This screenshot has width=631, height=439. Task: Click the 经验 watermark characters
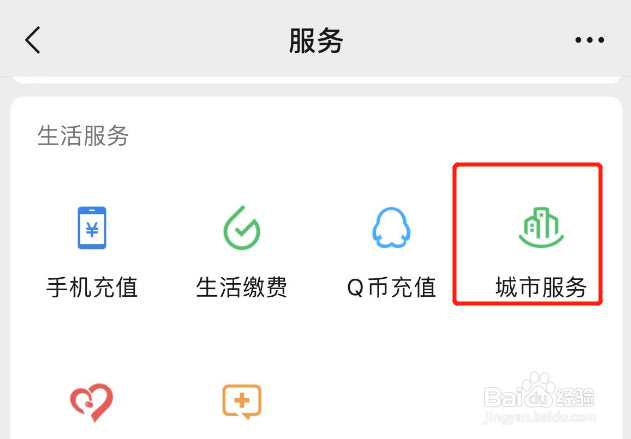[575, 397]
